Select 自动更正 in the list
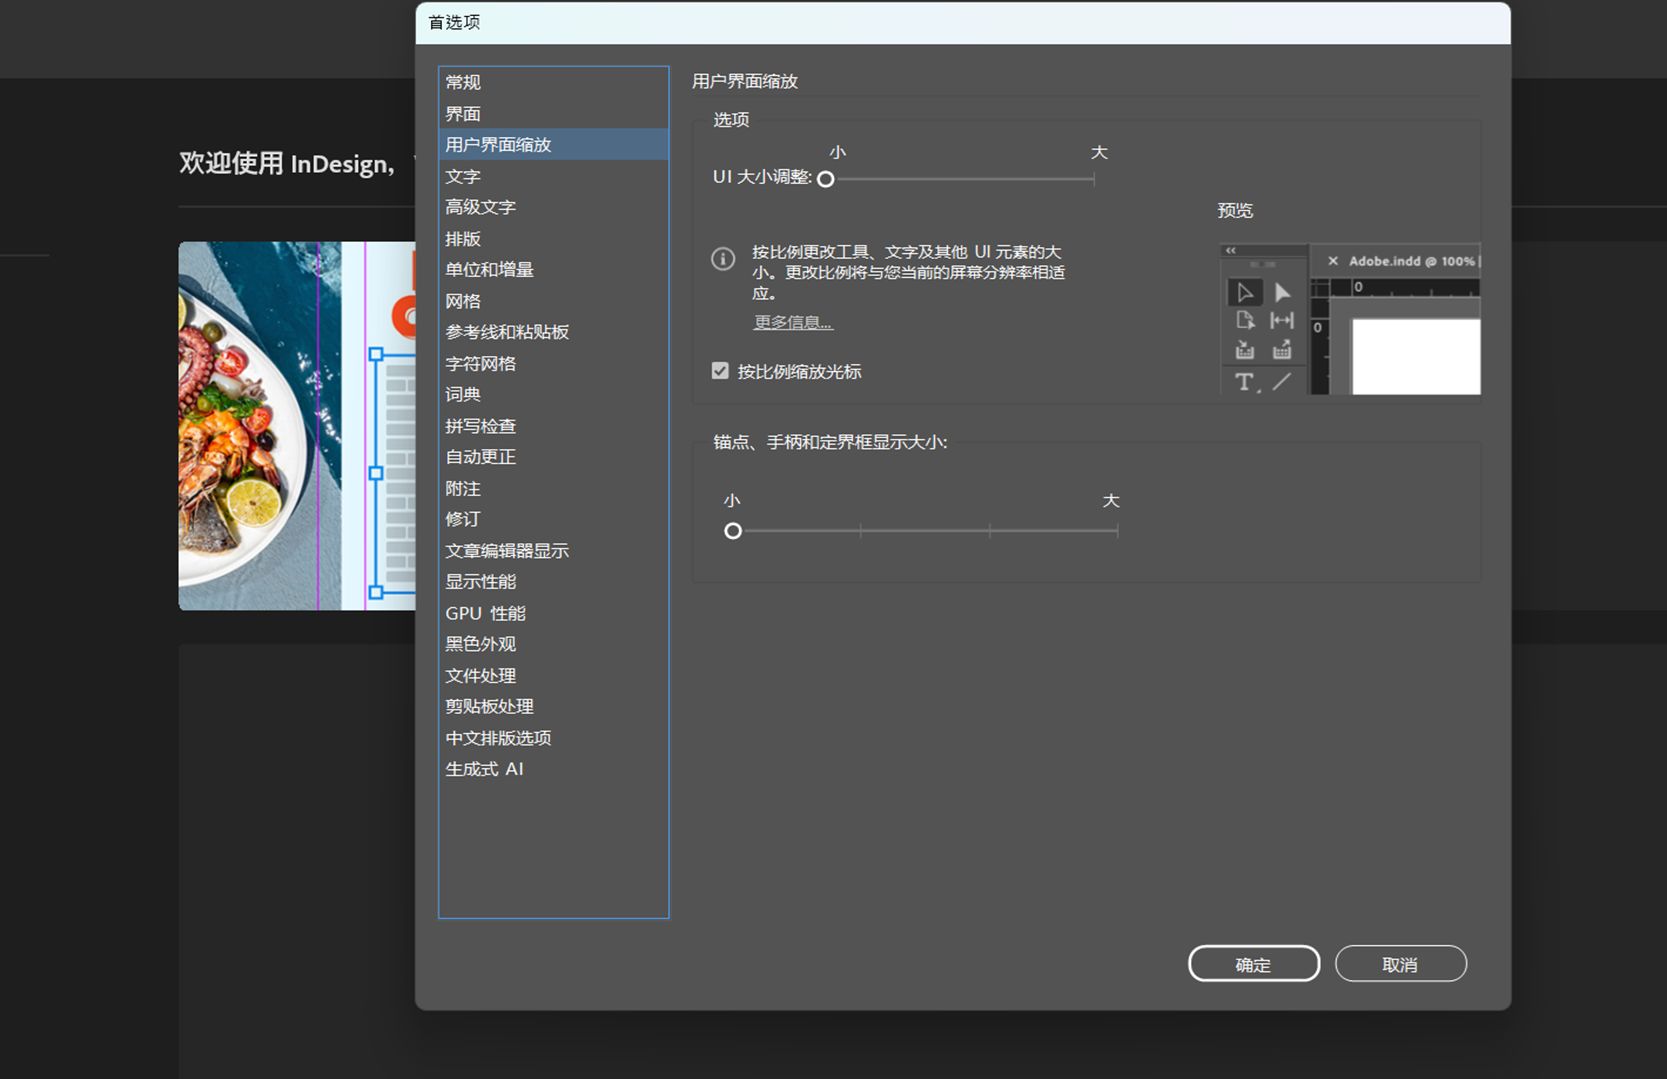 [553, 457]
